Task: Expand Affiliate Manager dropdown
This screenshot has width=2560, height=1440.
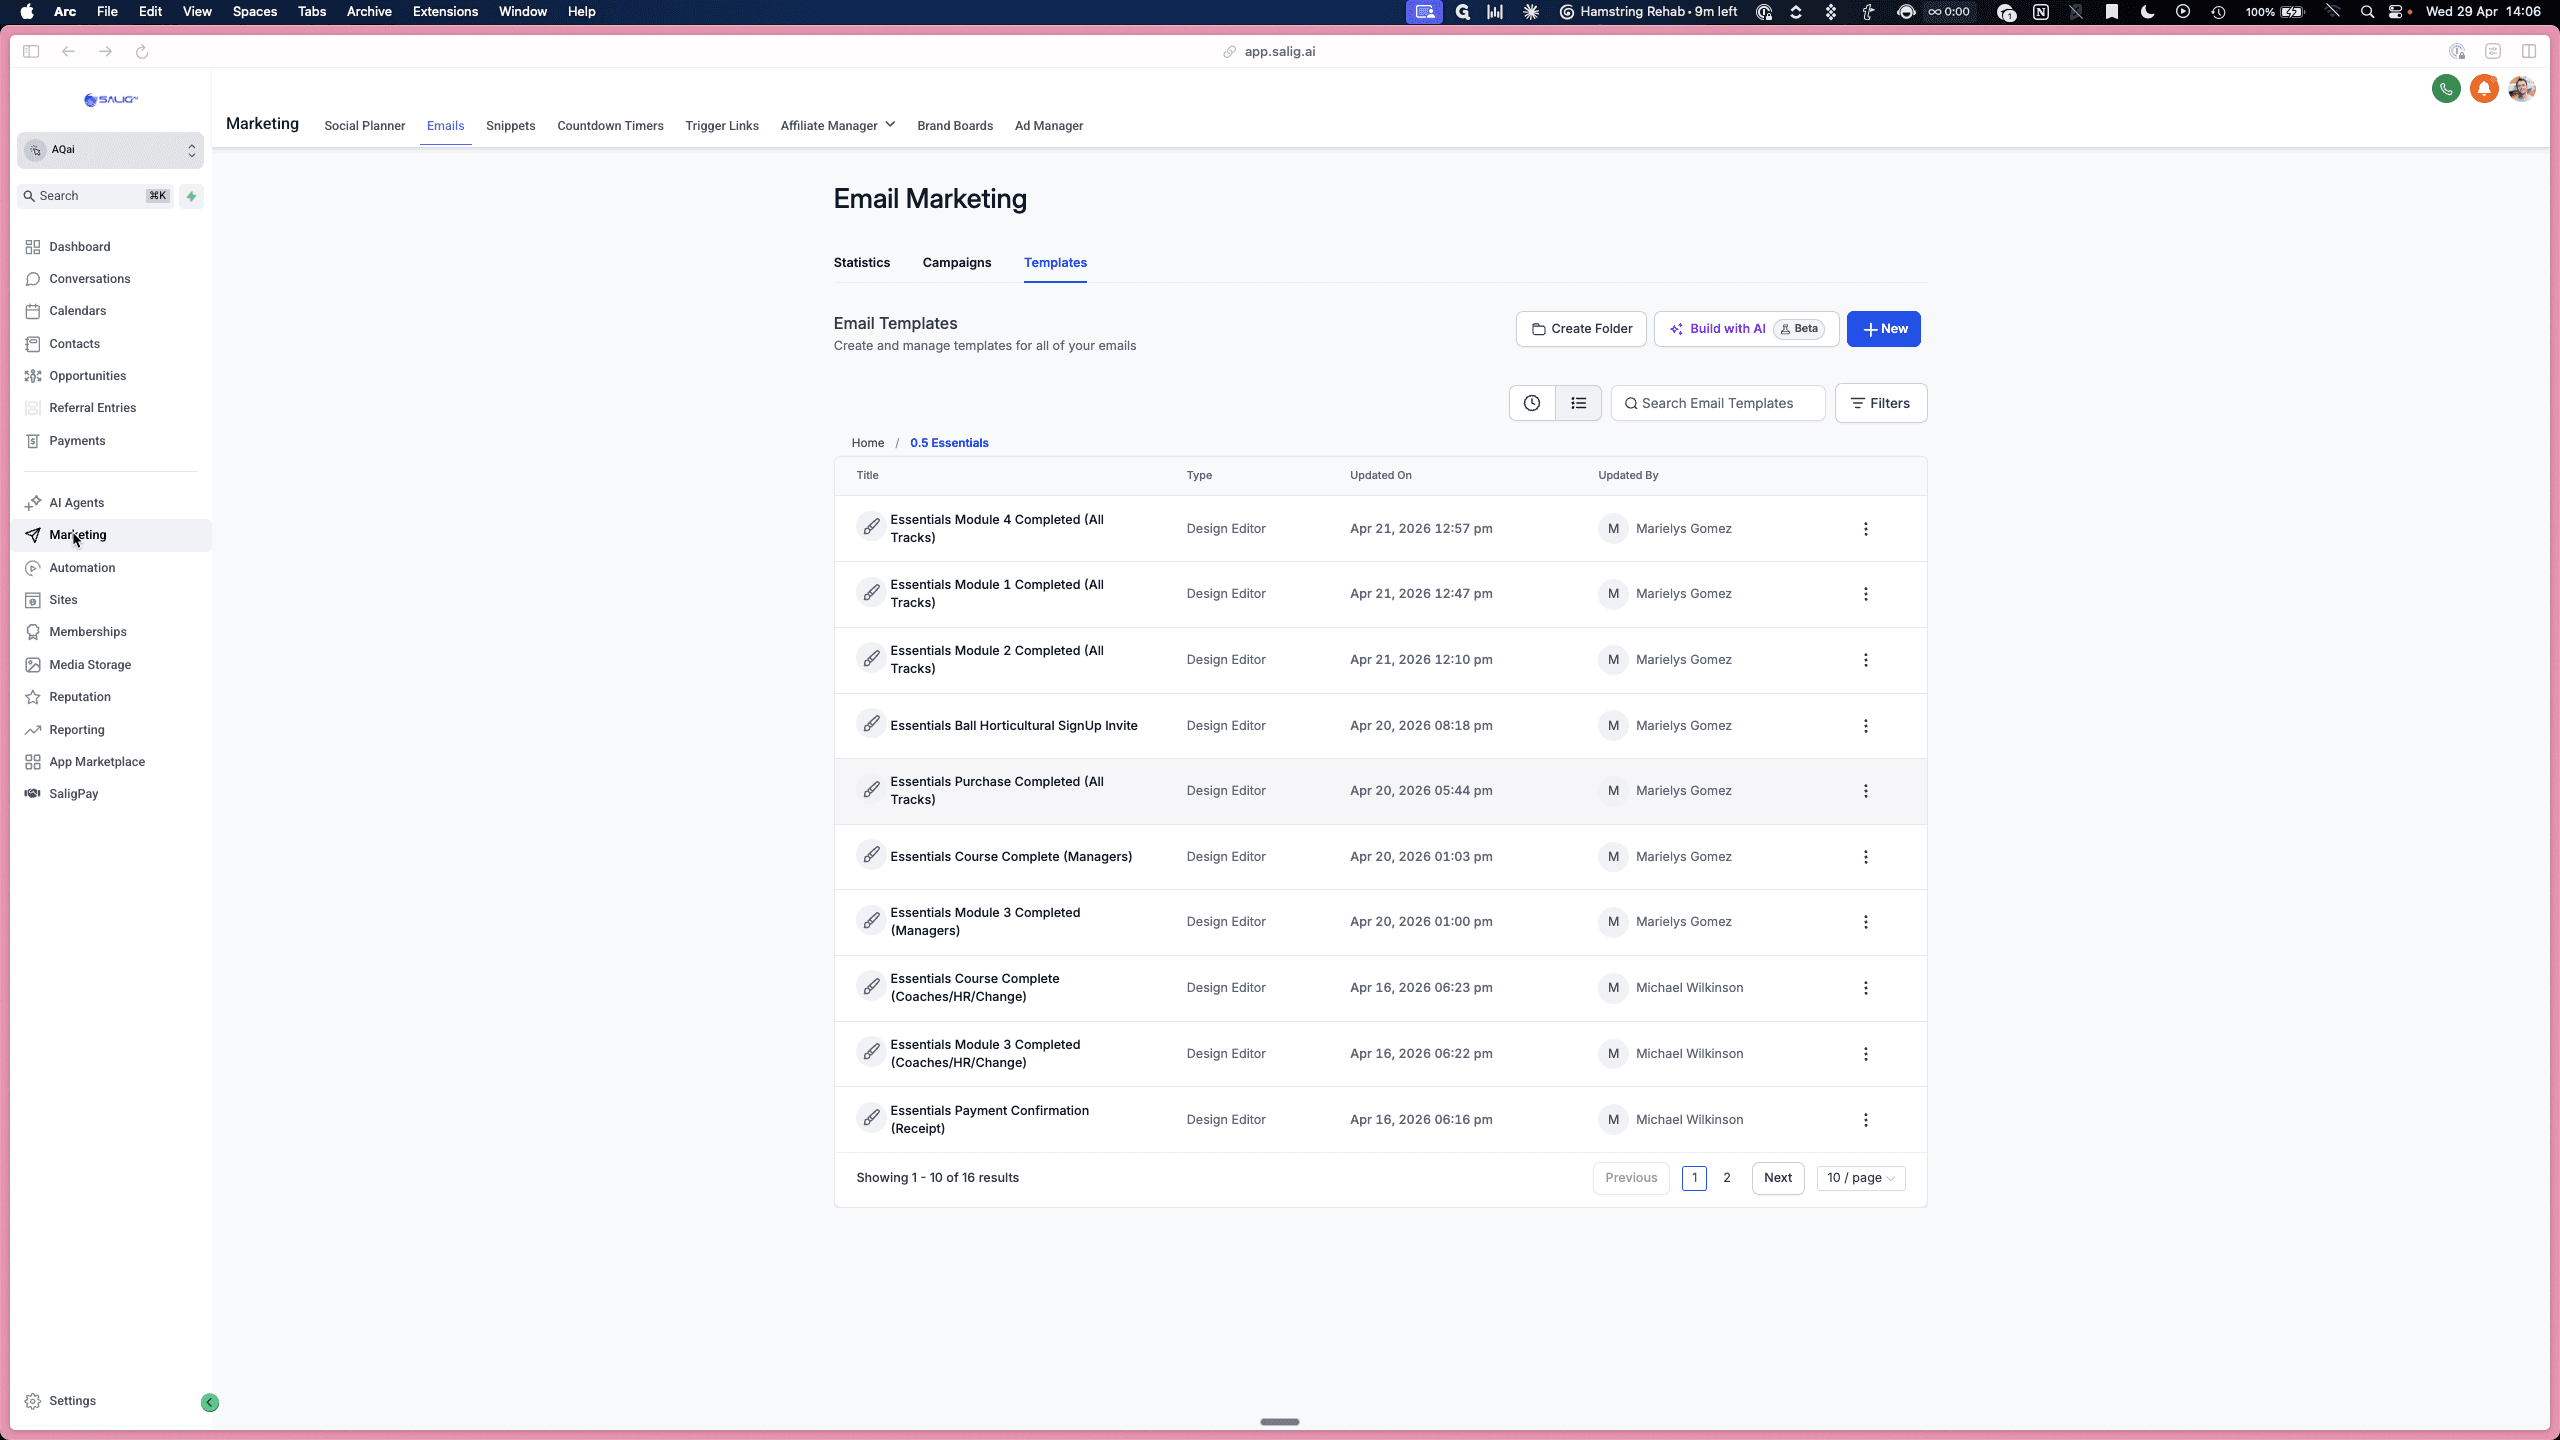Action: (838, 125)
